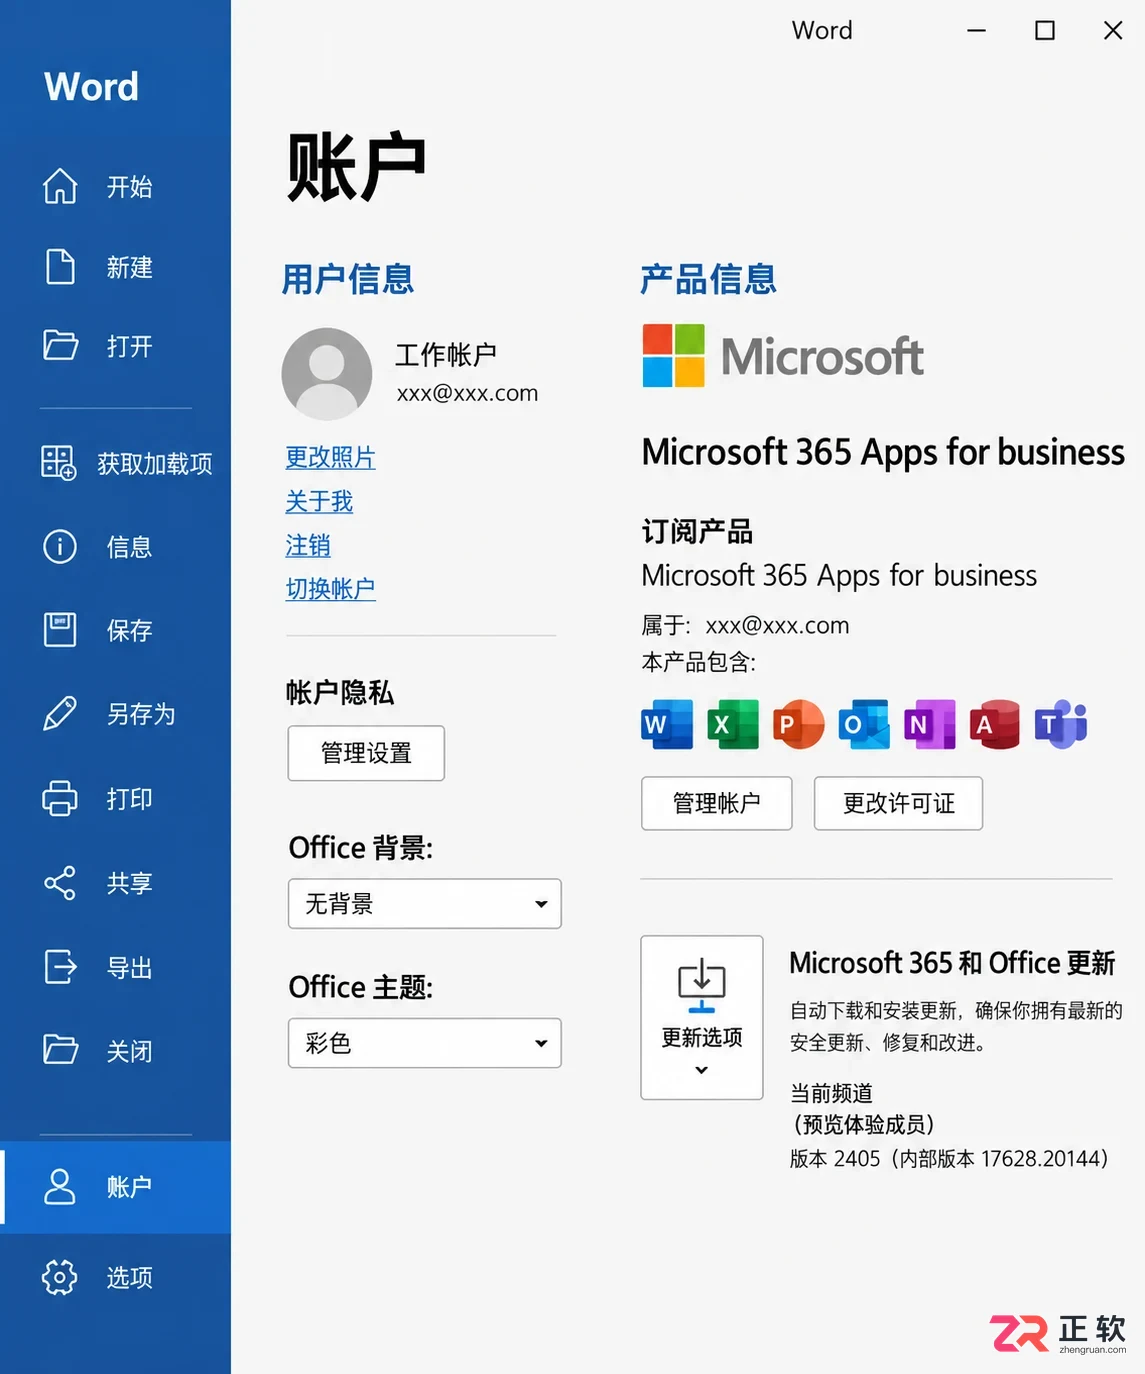This screenshot has width=1145, height=1374.
Task: Select the 新建 menu item
Action: click(x=115, y=267)
